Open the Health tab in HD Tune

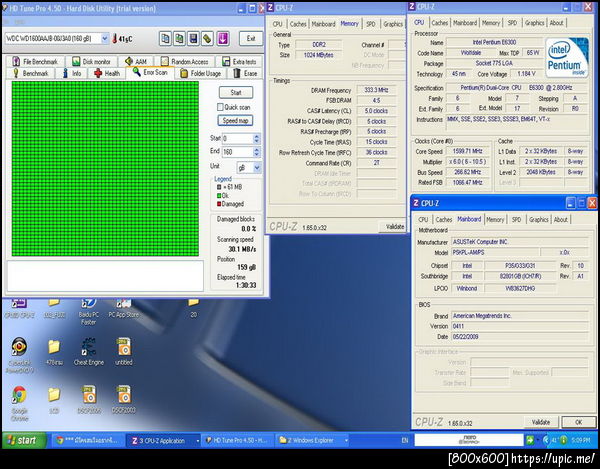[x=107, y=73]
